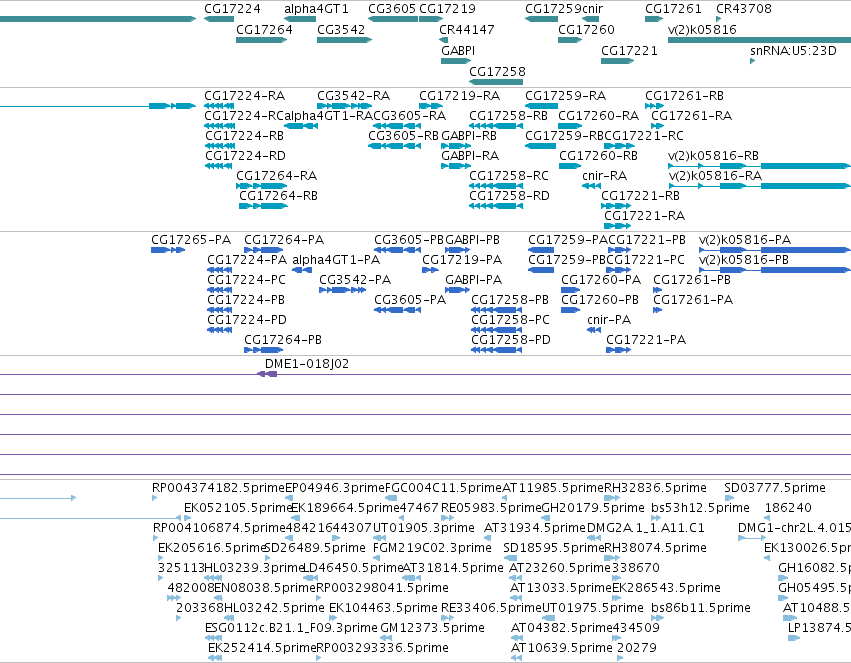The height and width of the screenshot is (663, 851).
Task: Select the RH32836.5prime EST label
Action: point(655,488)
